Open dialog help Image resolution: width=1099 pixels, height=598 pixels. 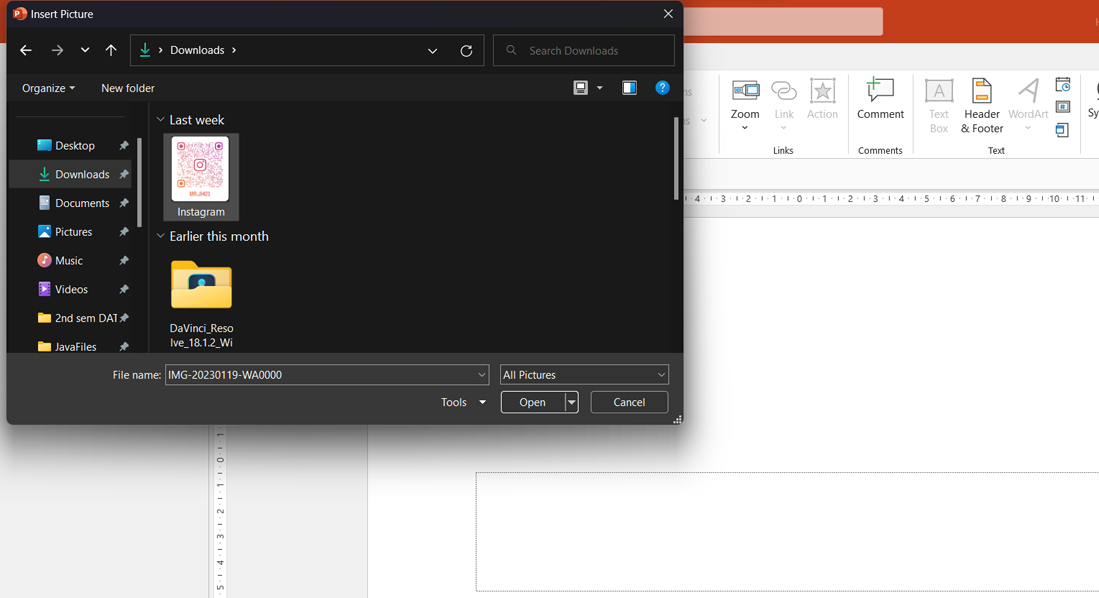tap(662, 88)
